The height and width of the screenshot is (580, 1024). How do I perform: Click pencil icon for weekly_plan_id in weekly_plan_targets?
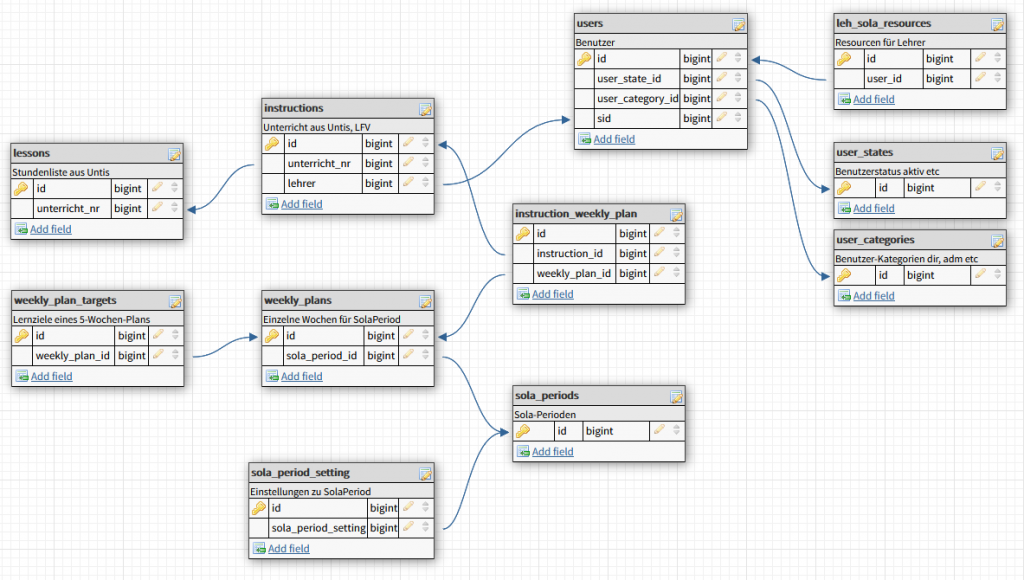click(158, 356)
